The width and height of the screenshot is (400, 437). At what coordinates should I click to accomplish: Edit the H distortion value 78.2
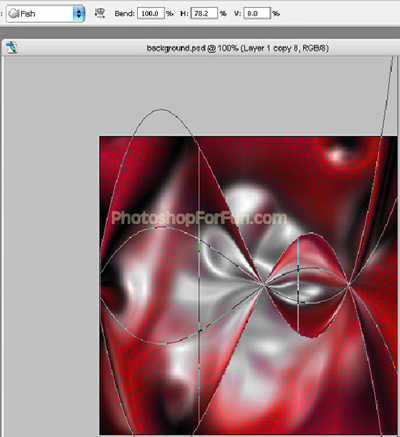click(204, 13)
